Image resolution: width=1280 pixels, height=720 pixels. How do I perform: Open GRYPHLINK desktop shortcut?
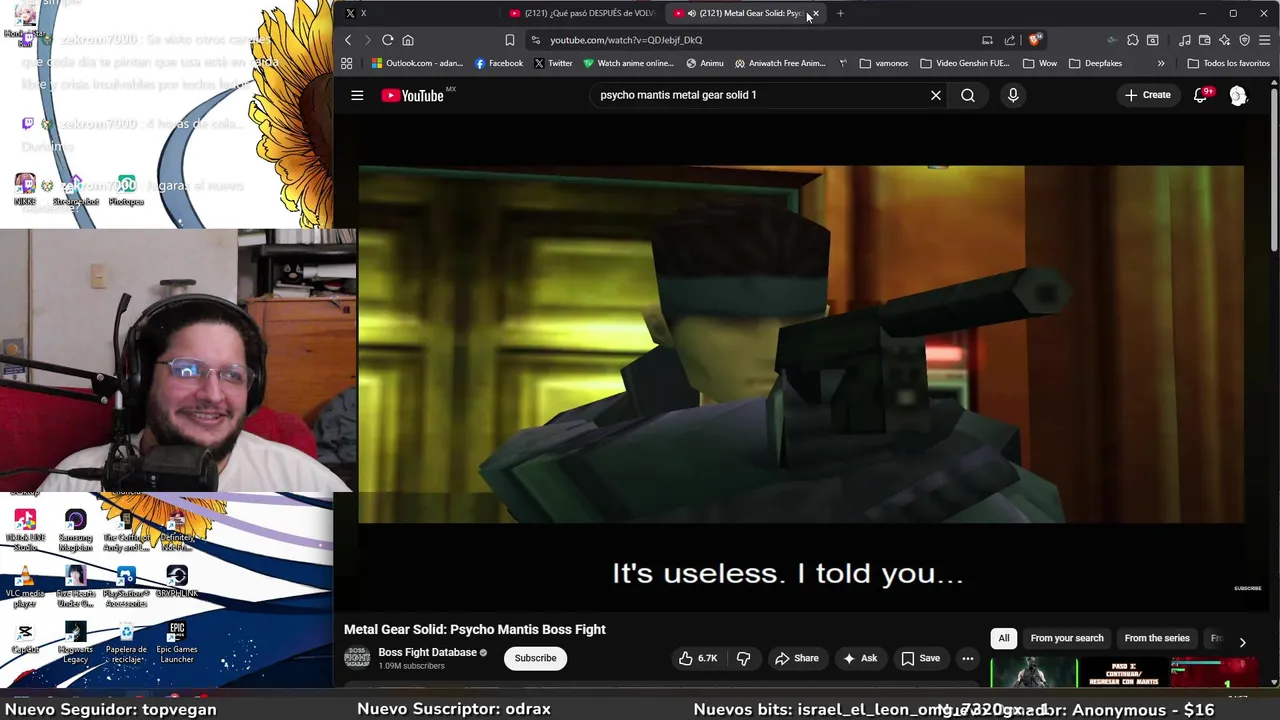click(x=177, y=582)
